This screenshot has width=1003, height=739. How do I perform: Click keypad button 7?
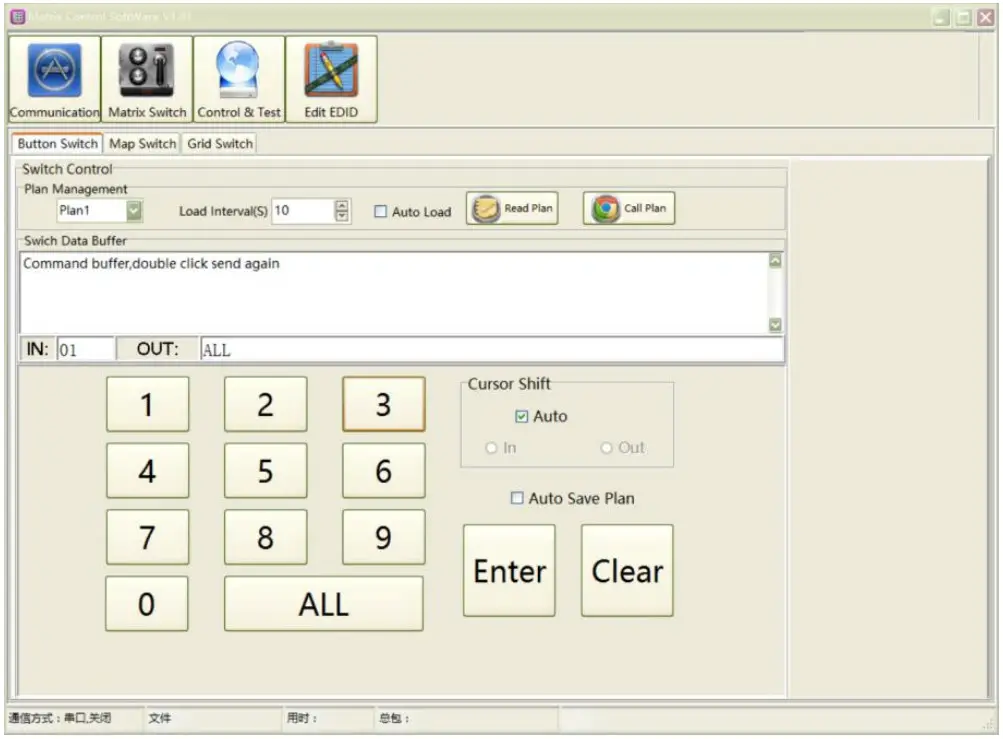tap(148, 537)
